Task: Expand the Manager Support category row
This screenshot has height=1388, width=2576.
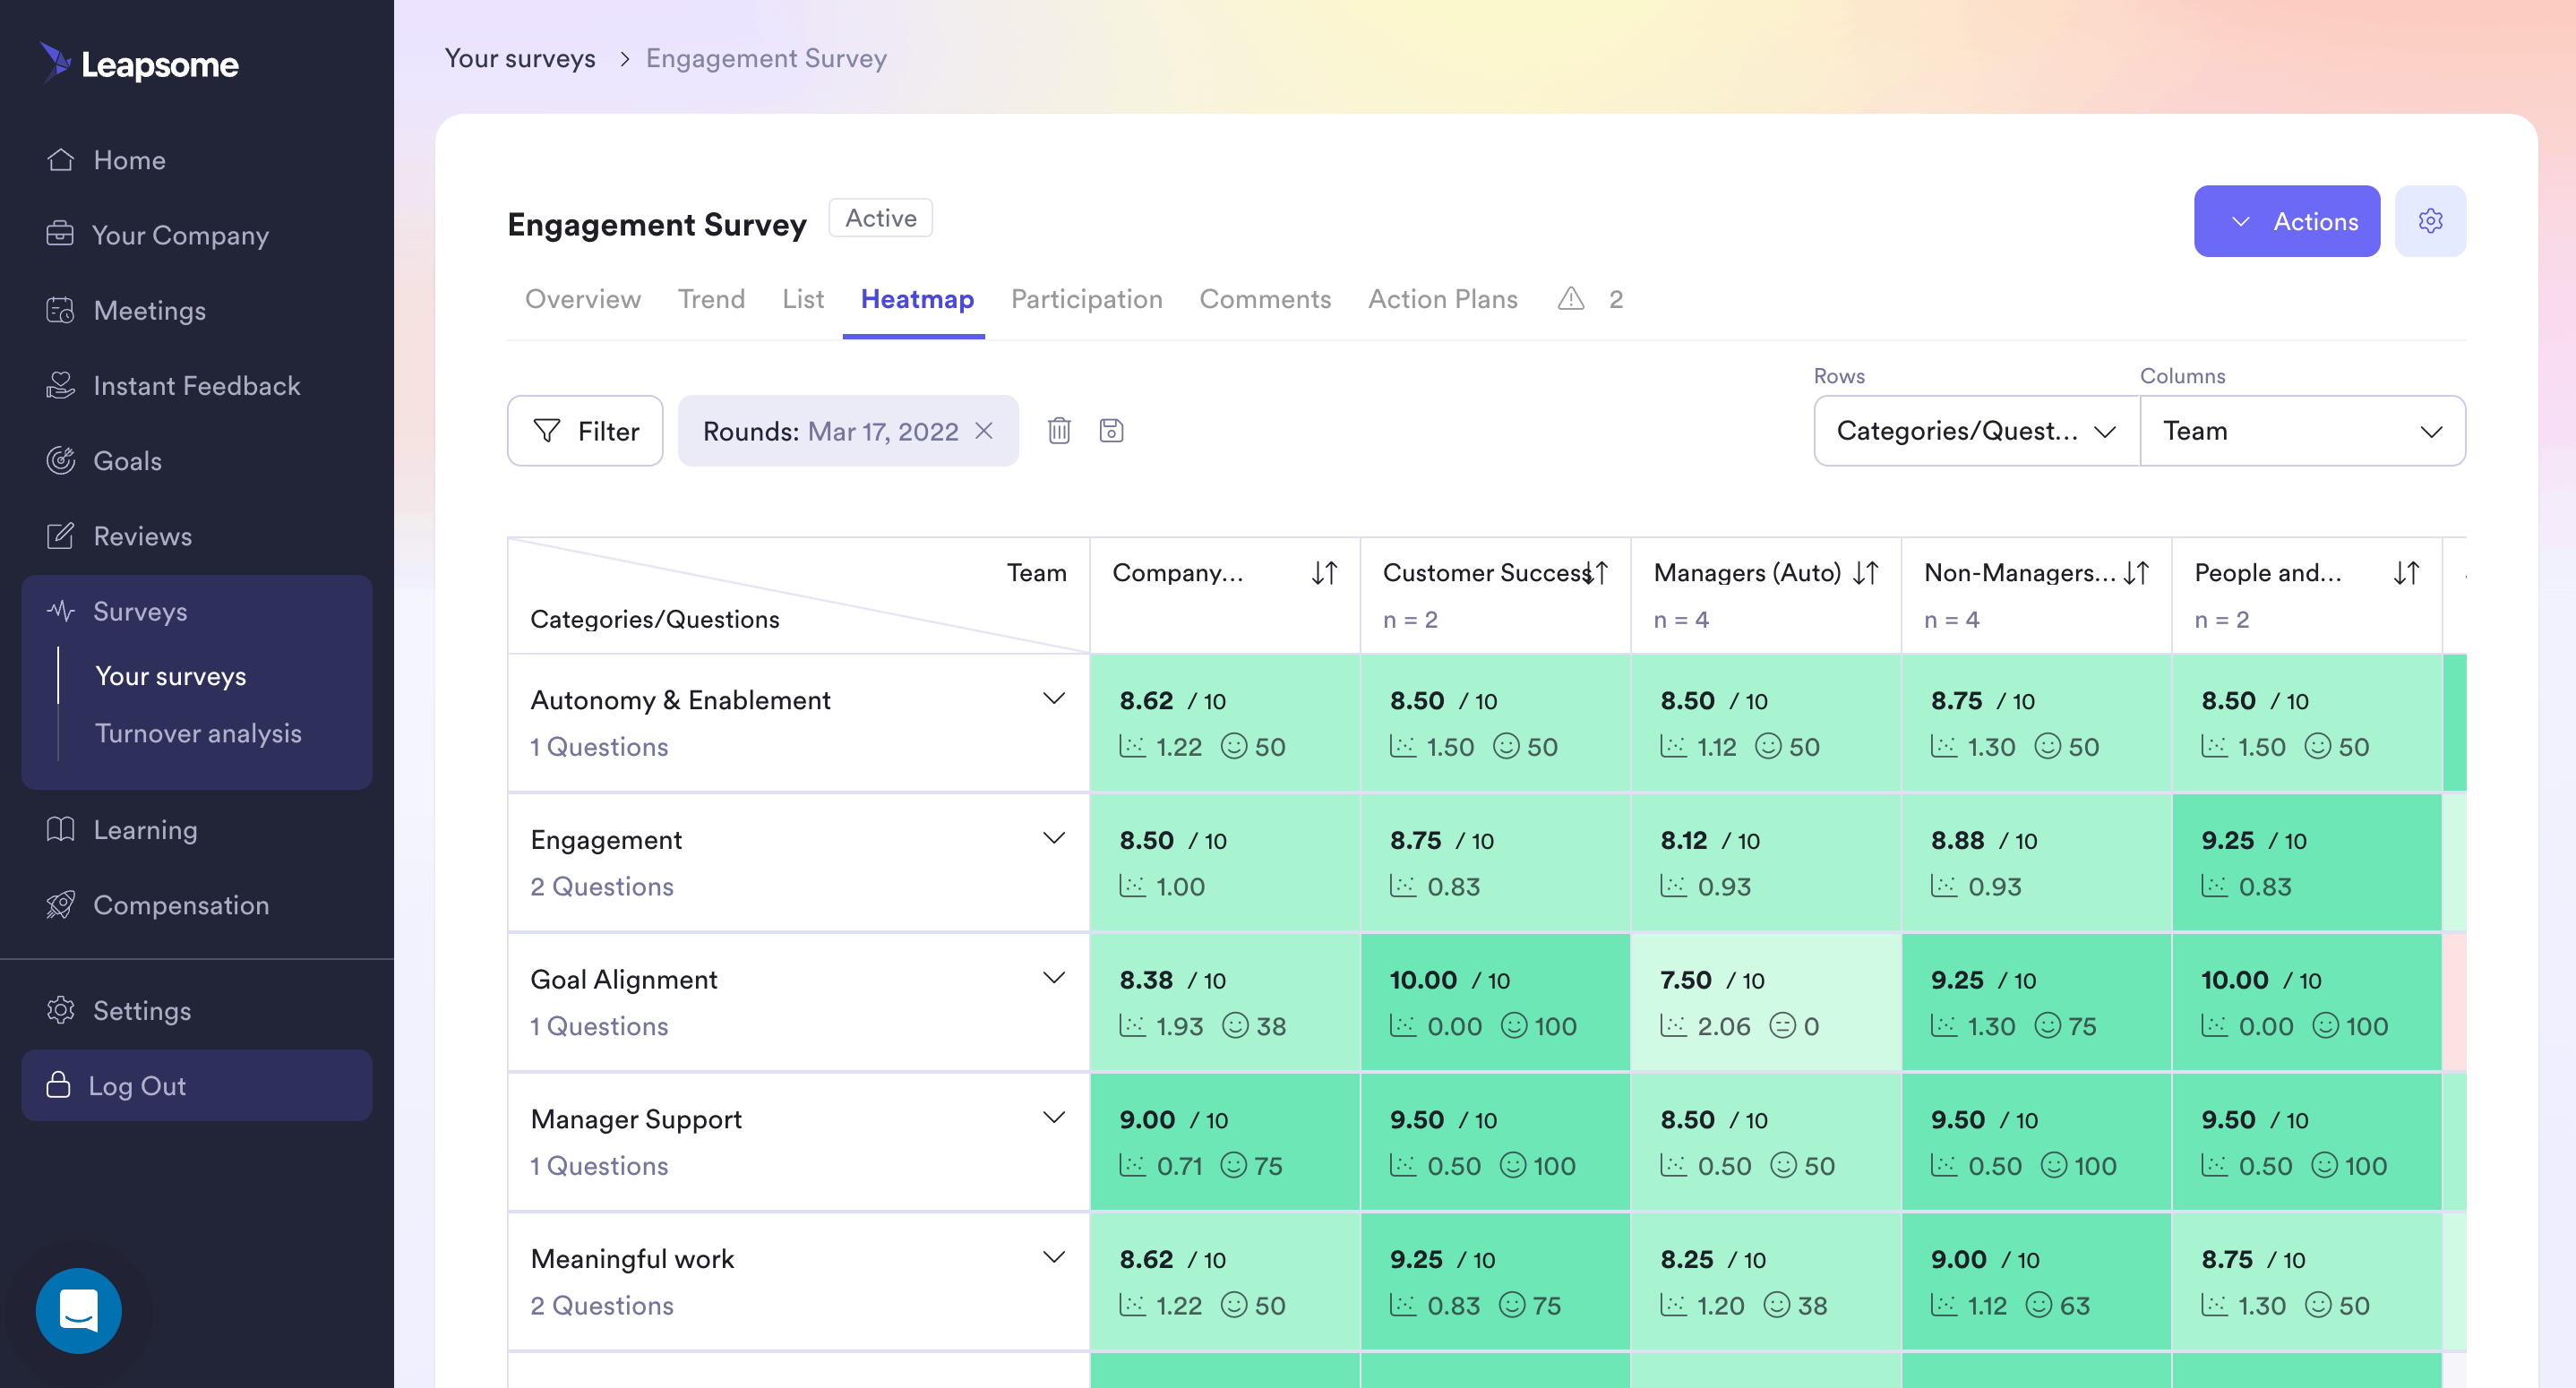Action: point(1053,1117)
